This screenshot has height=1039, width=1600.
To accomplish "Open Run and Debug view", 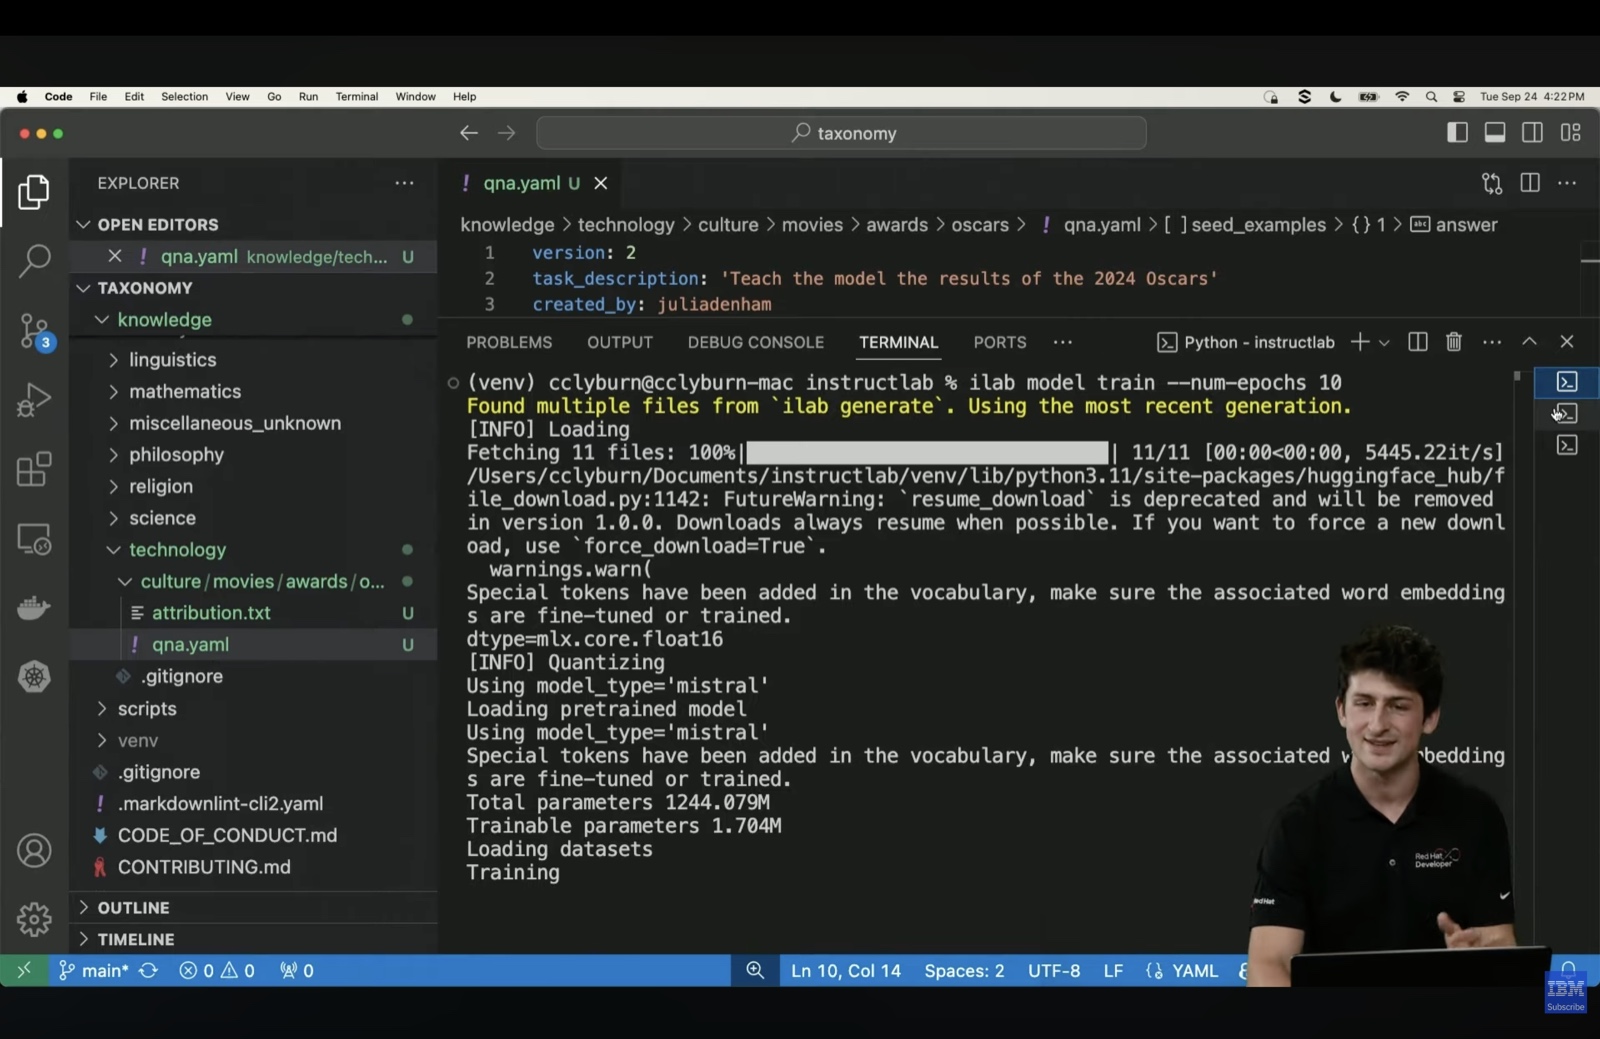I will point(34,399).
